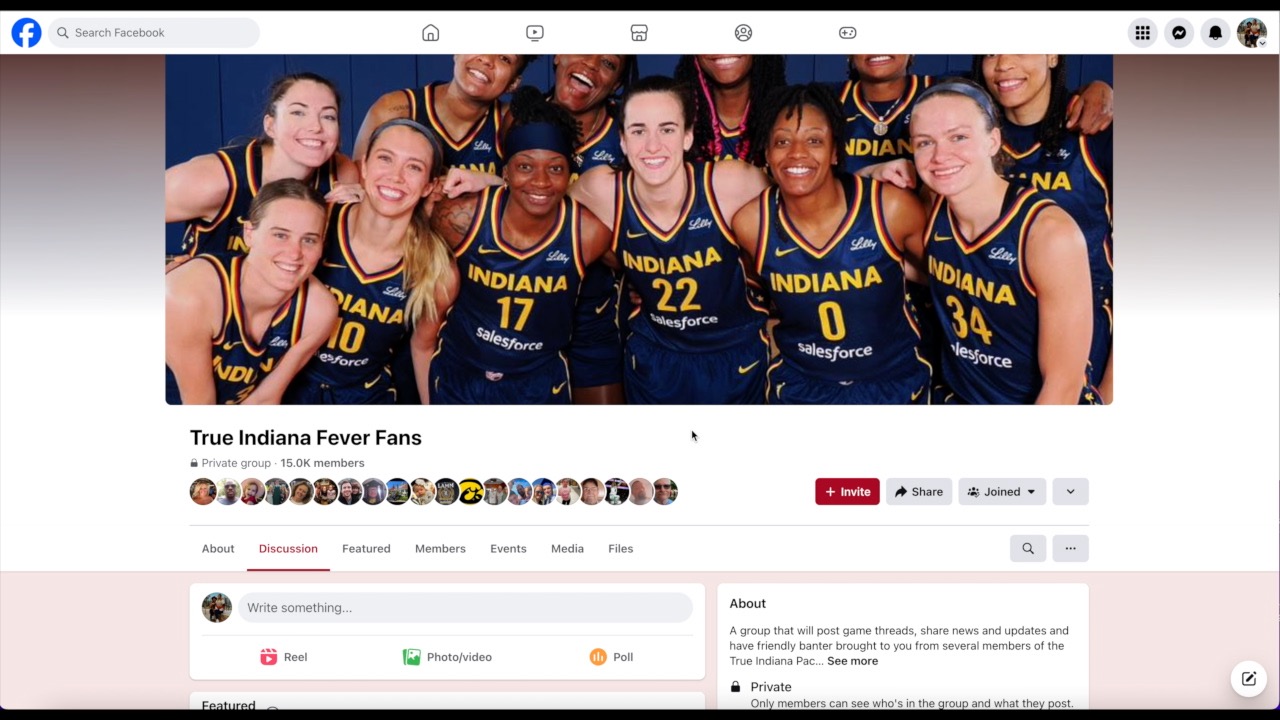The image size is (1280, 720).
Task: Open the Home feed icon
Action: coord(431,33)
